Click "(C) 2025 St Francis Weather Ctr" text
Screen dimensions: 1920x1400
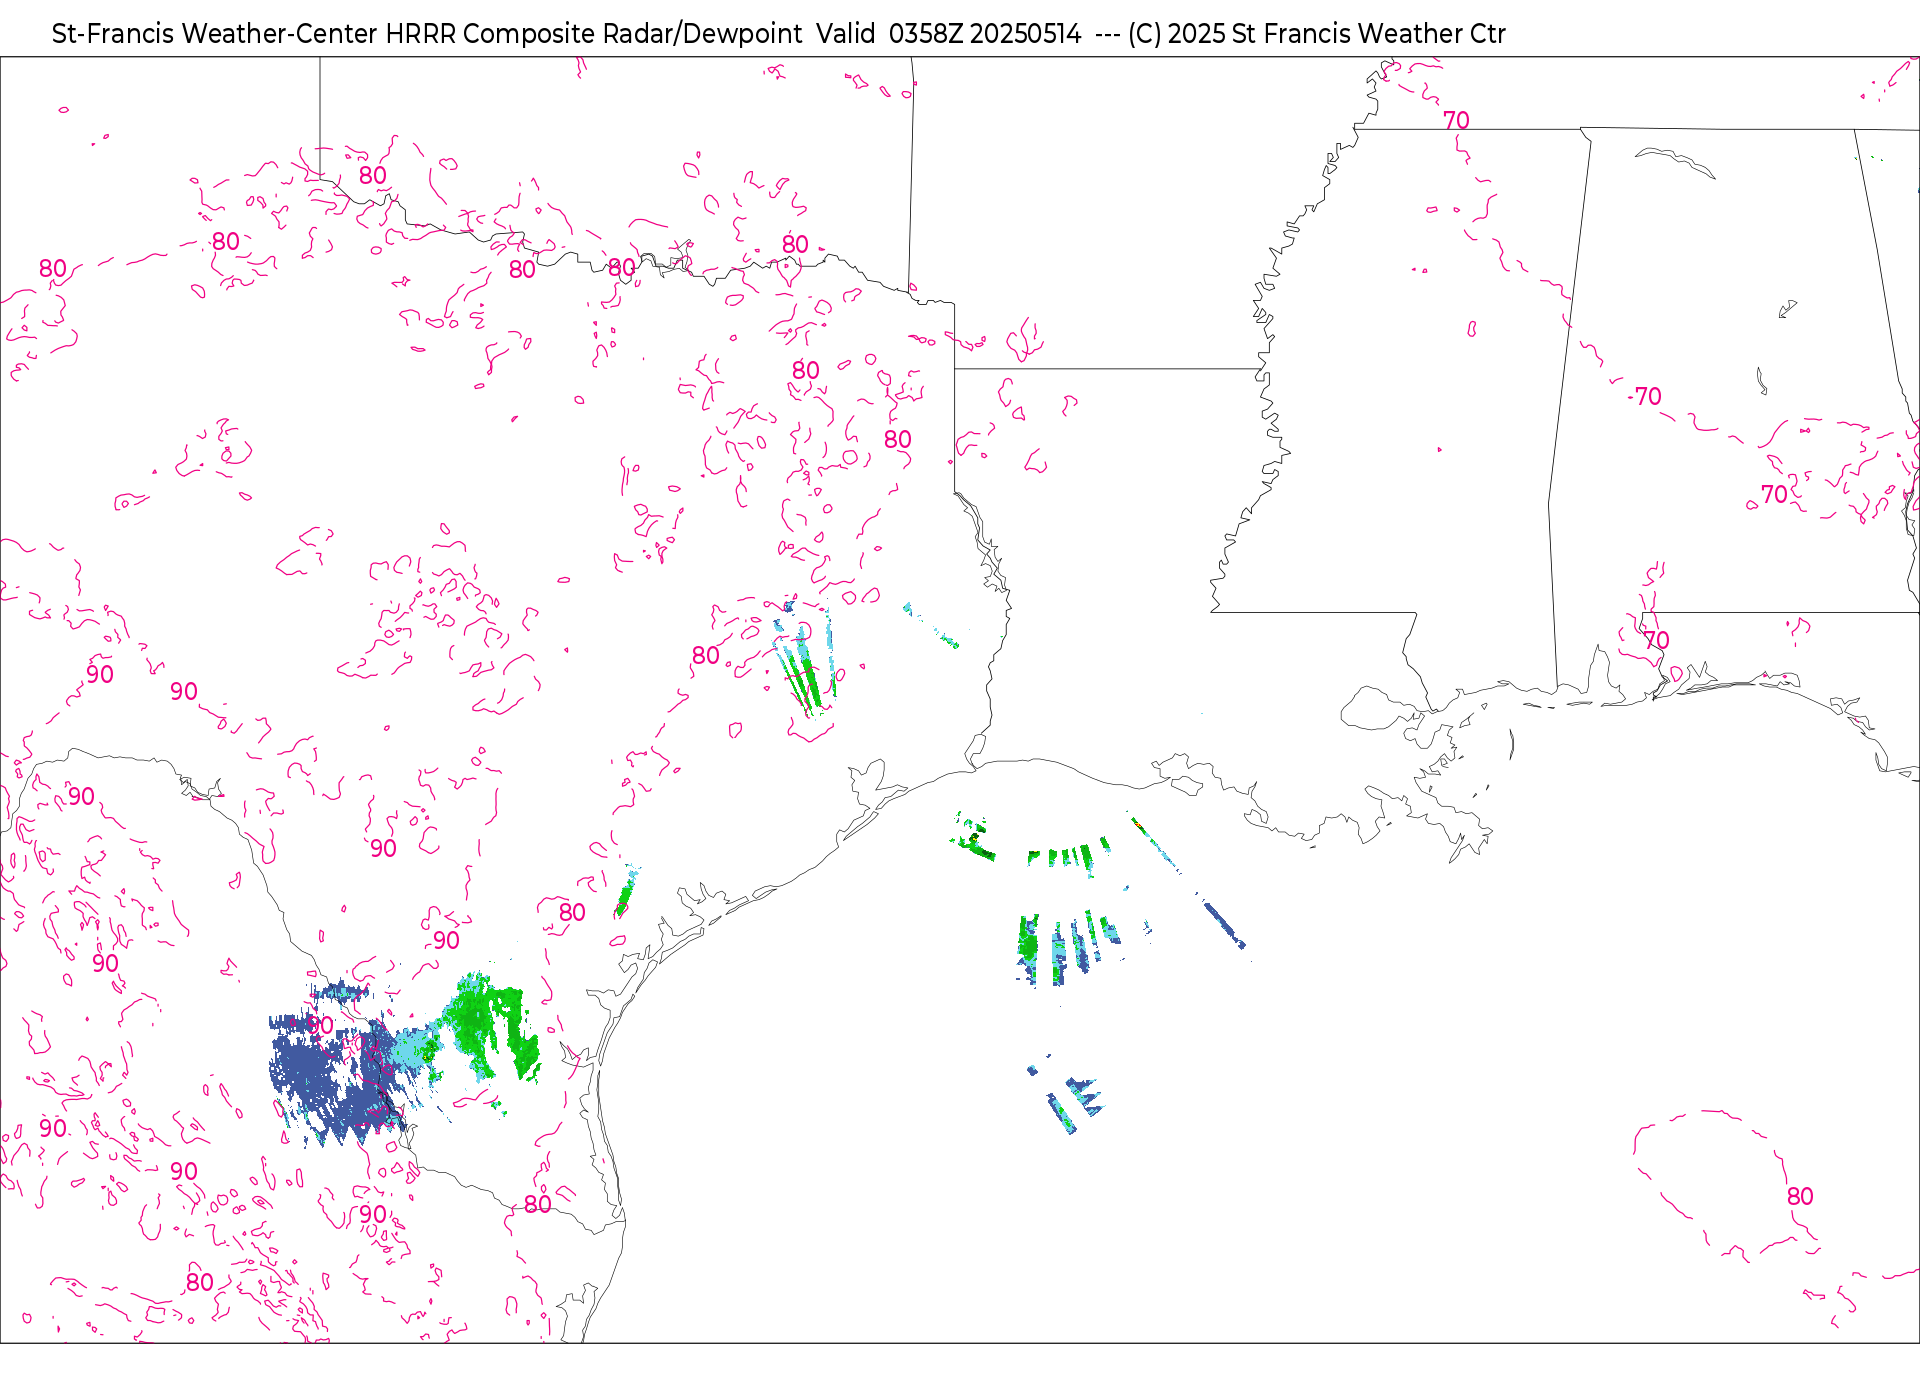pos(1317,34)
